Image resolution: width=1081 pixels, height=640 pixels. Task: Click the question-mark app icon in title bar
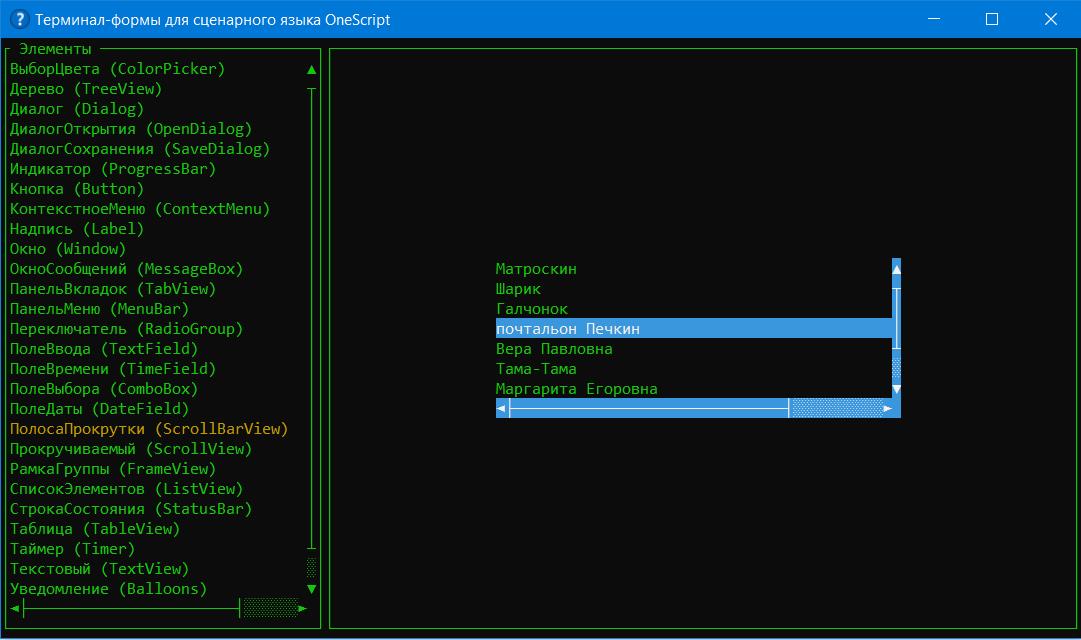click(x=18, y=19)
